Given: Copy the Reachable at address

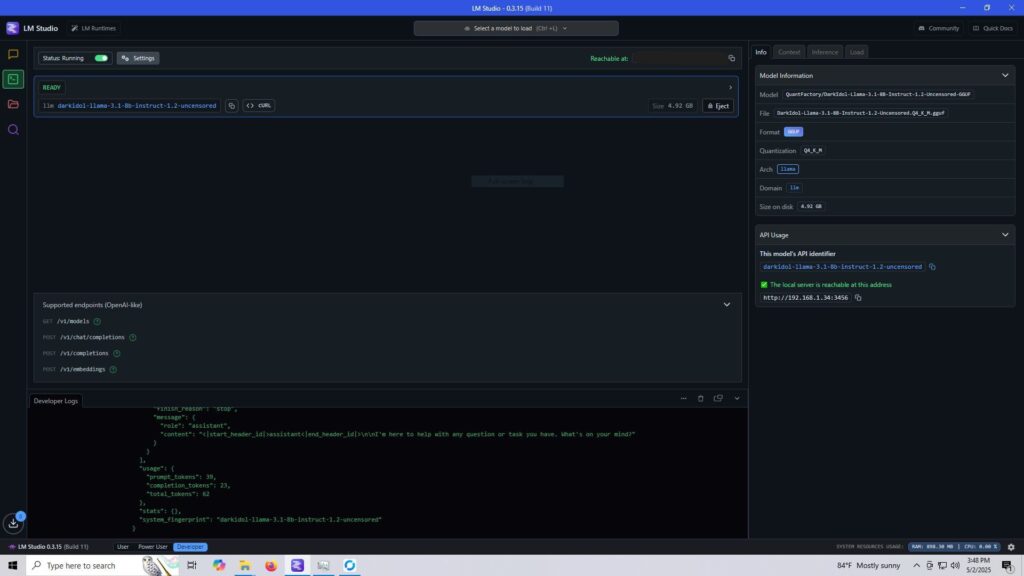Looking at the screenshot, I should click(731, 58).
